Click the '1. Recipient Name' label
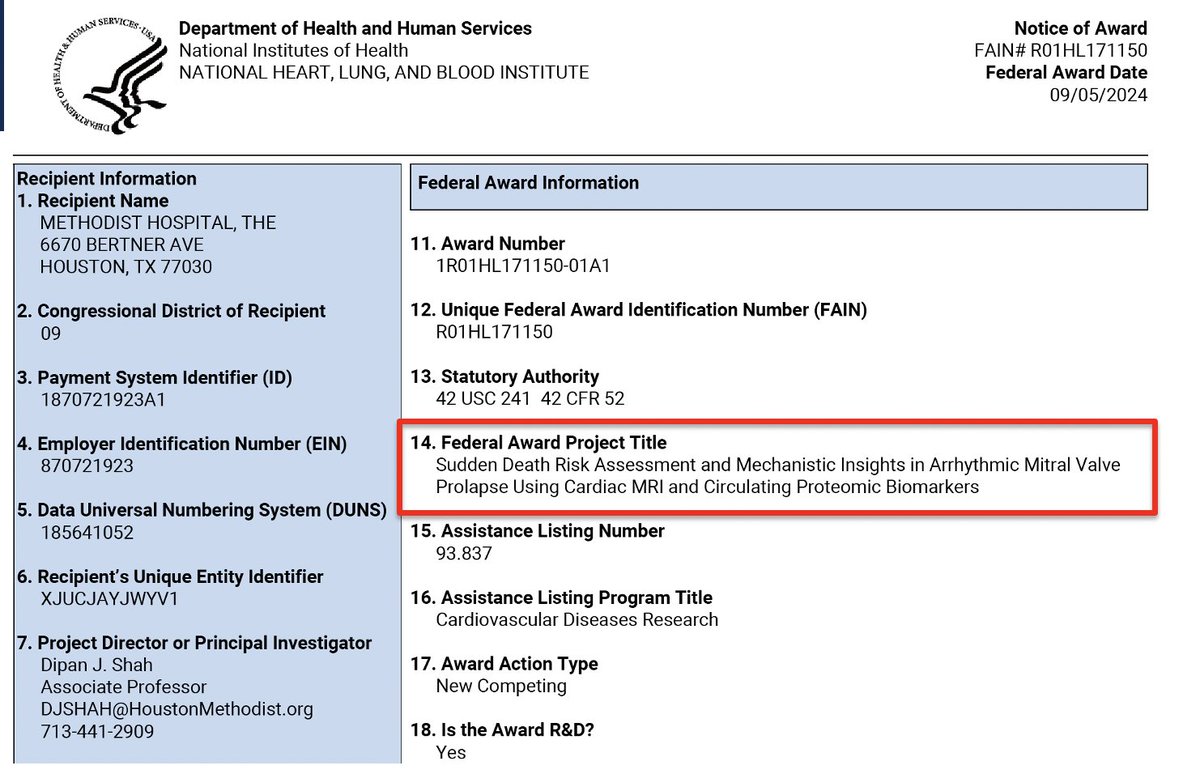 coord(94,201)
